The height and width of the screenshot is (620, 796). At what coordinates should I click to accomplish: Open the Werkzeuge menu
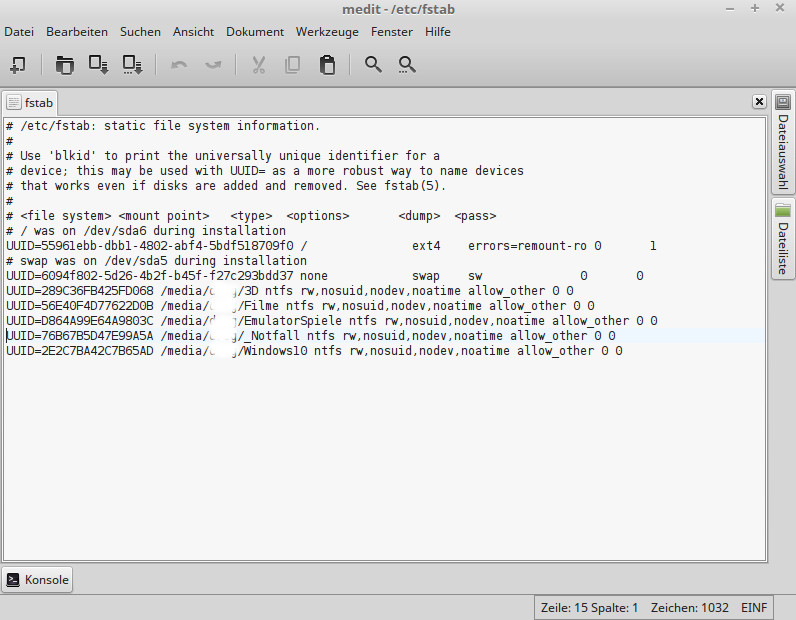(x=327, y=32)
